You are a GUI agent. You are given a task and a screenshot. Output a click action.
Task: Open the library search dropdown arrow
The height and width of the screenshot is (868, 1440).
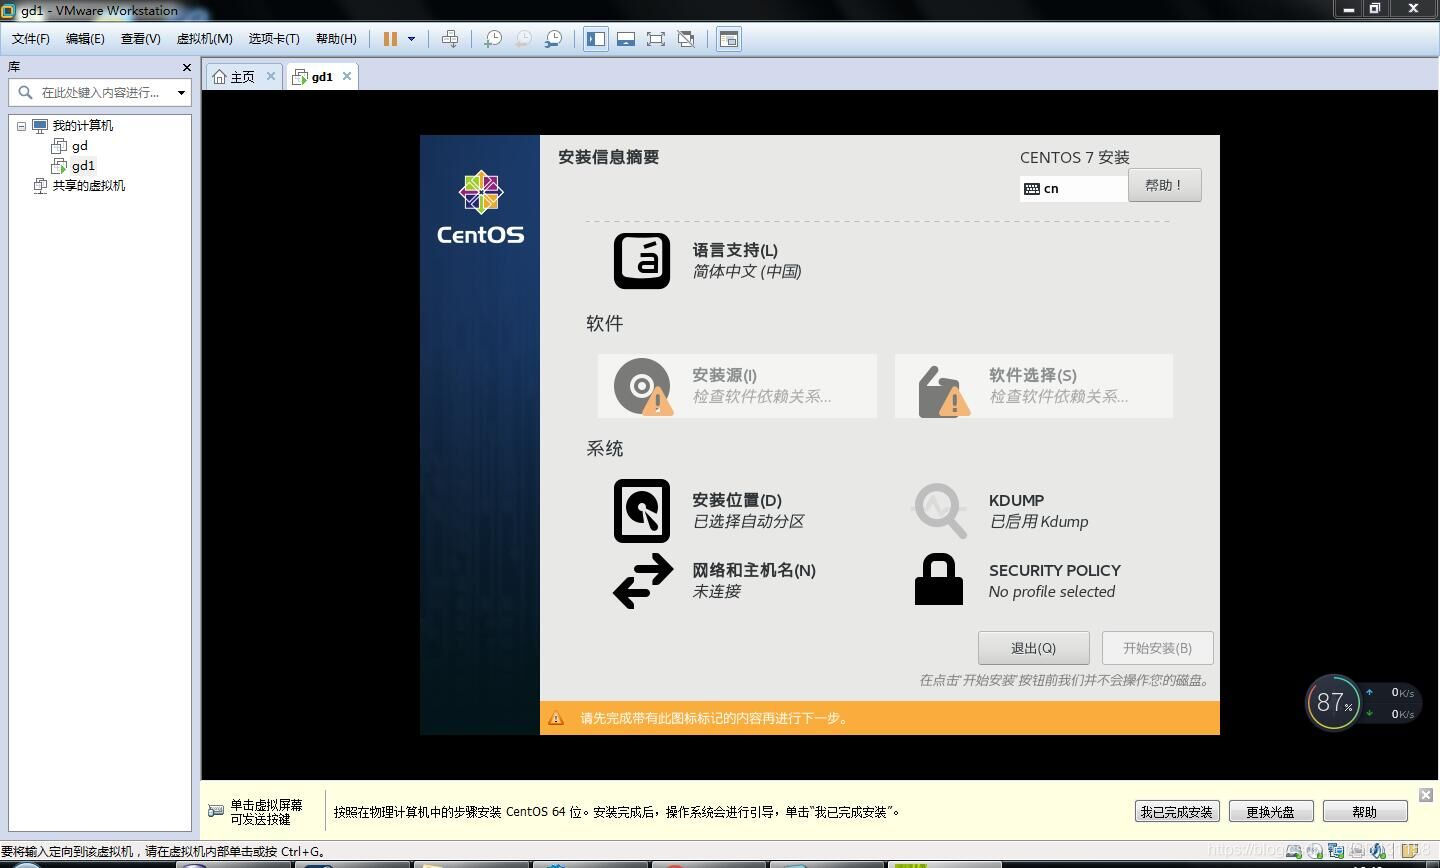tap(181, 92)
